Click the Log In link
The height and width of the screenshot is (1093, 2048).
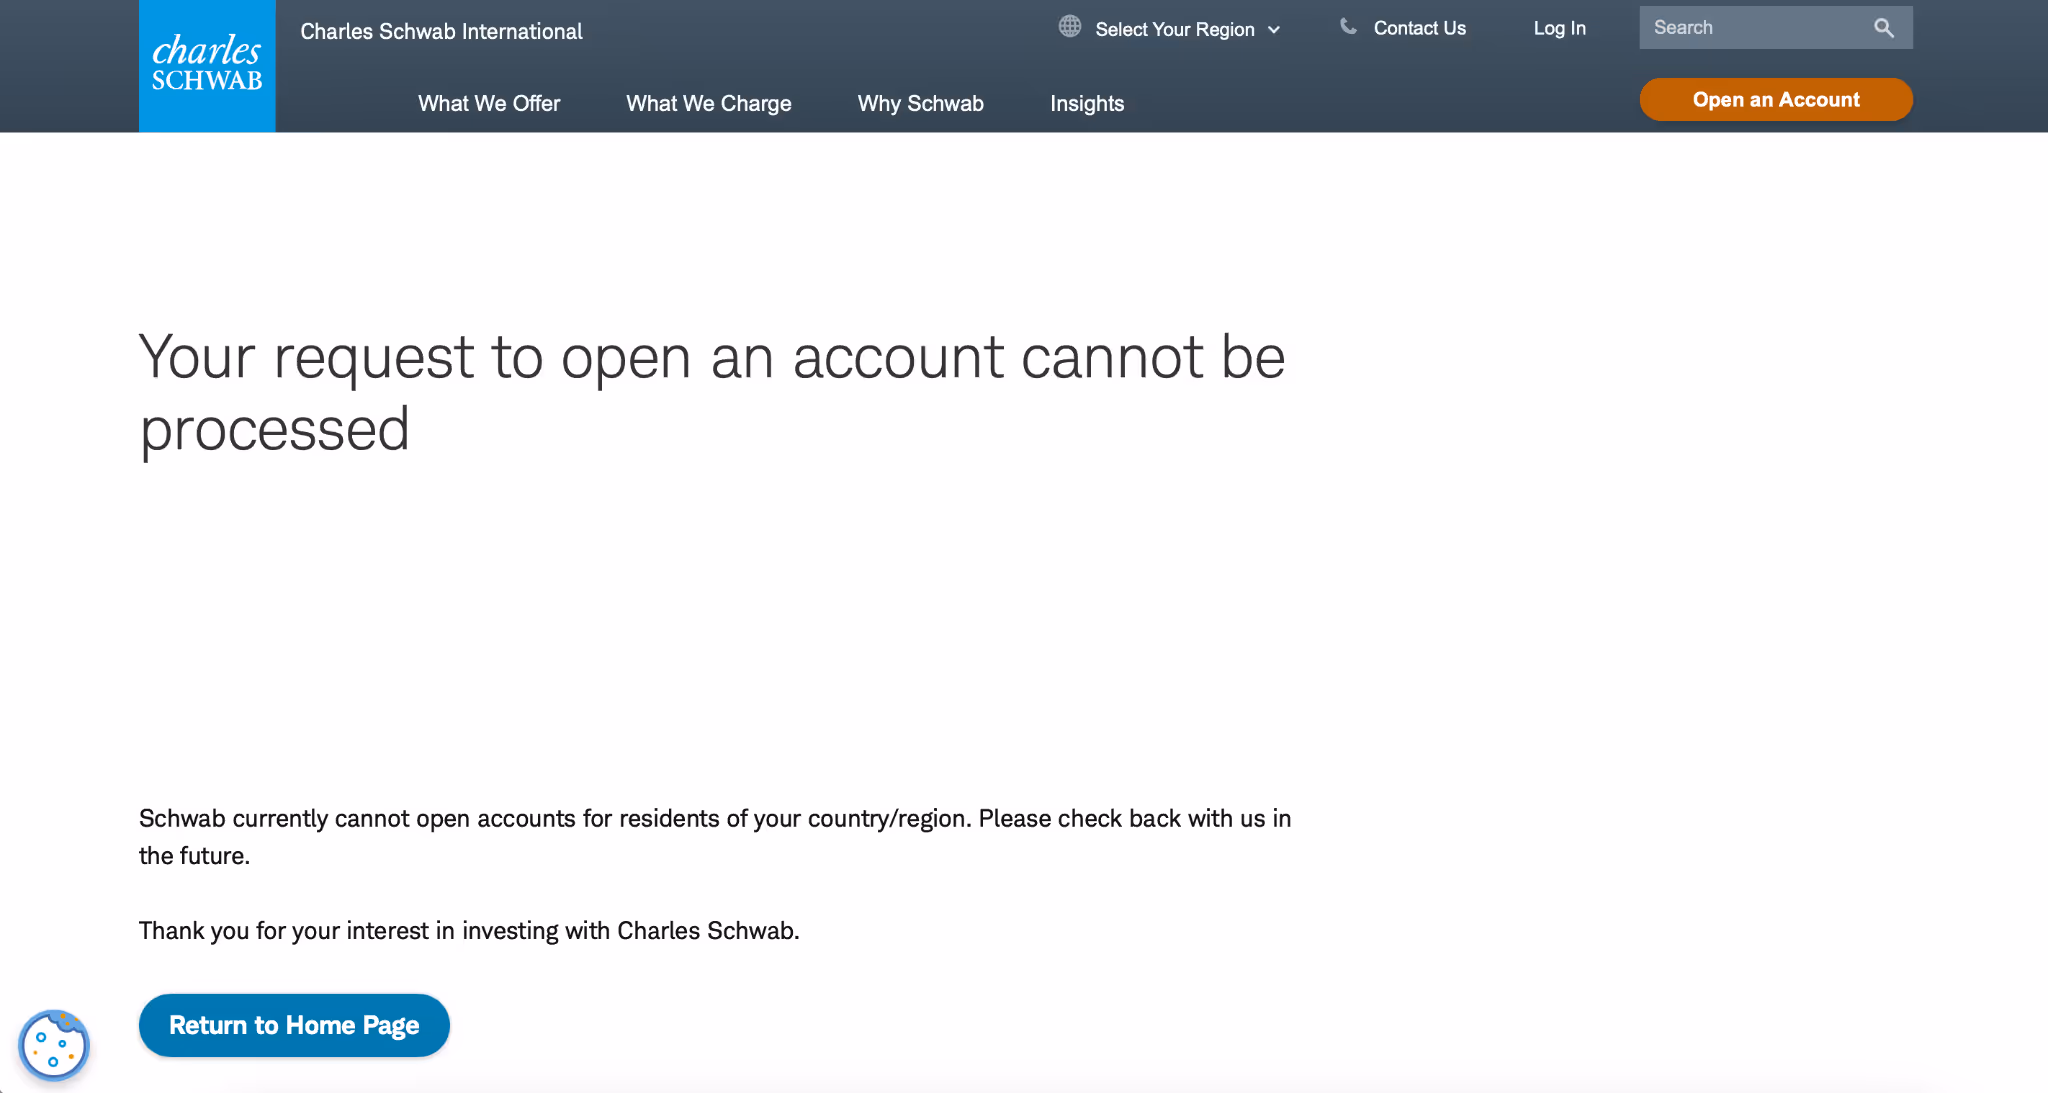point(1559,28)
